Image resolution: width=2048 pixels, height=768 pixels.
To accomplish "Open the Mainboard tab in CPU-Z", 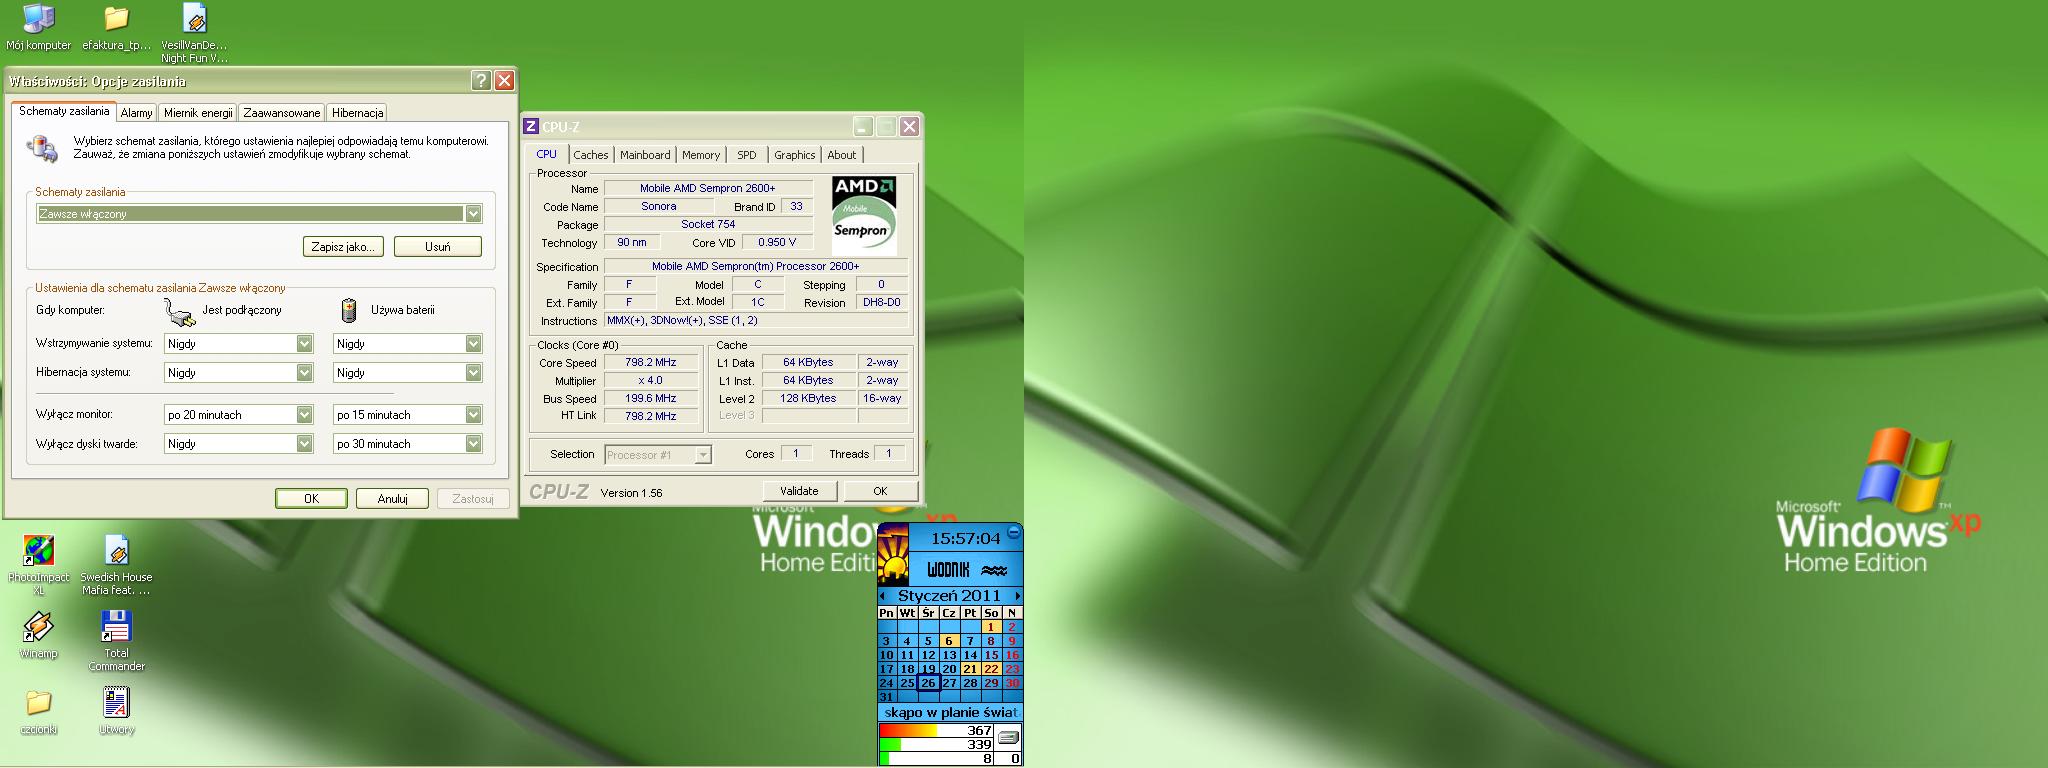I will pyautogui.click(x=645, y=155).
